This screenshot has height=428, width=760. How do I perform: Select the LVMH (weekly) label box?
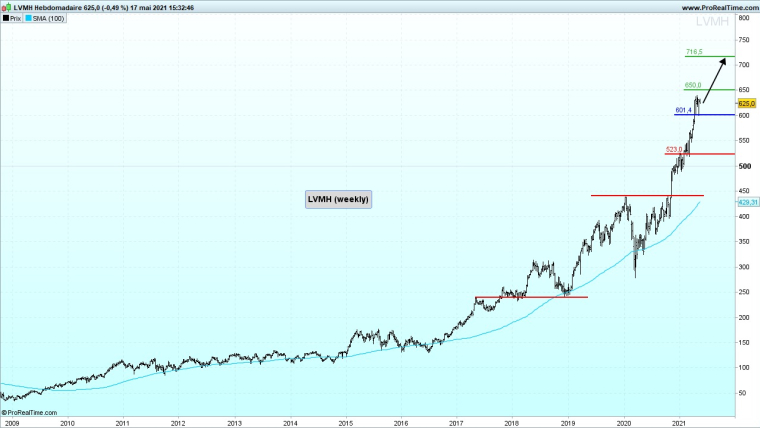click(x=338, y=199)
